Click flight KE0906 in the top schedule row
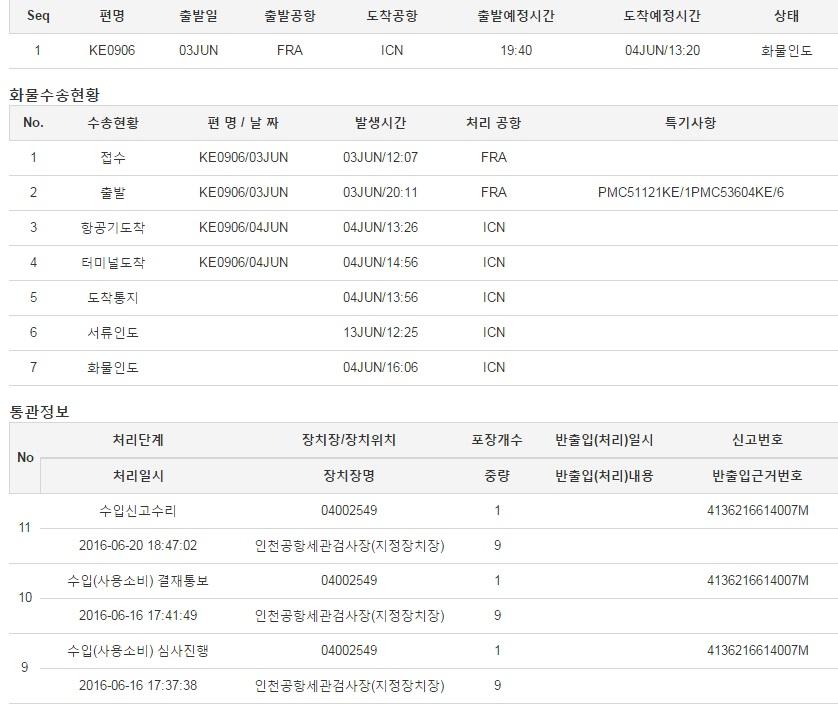 pos(112,50)
